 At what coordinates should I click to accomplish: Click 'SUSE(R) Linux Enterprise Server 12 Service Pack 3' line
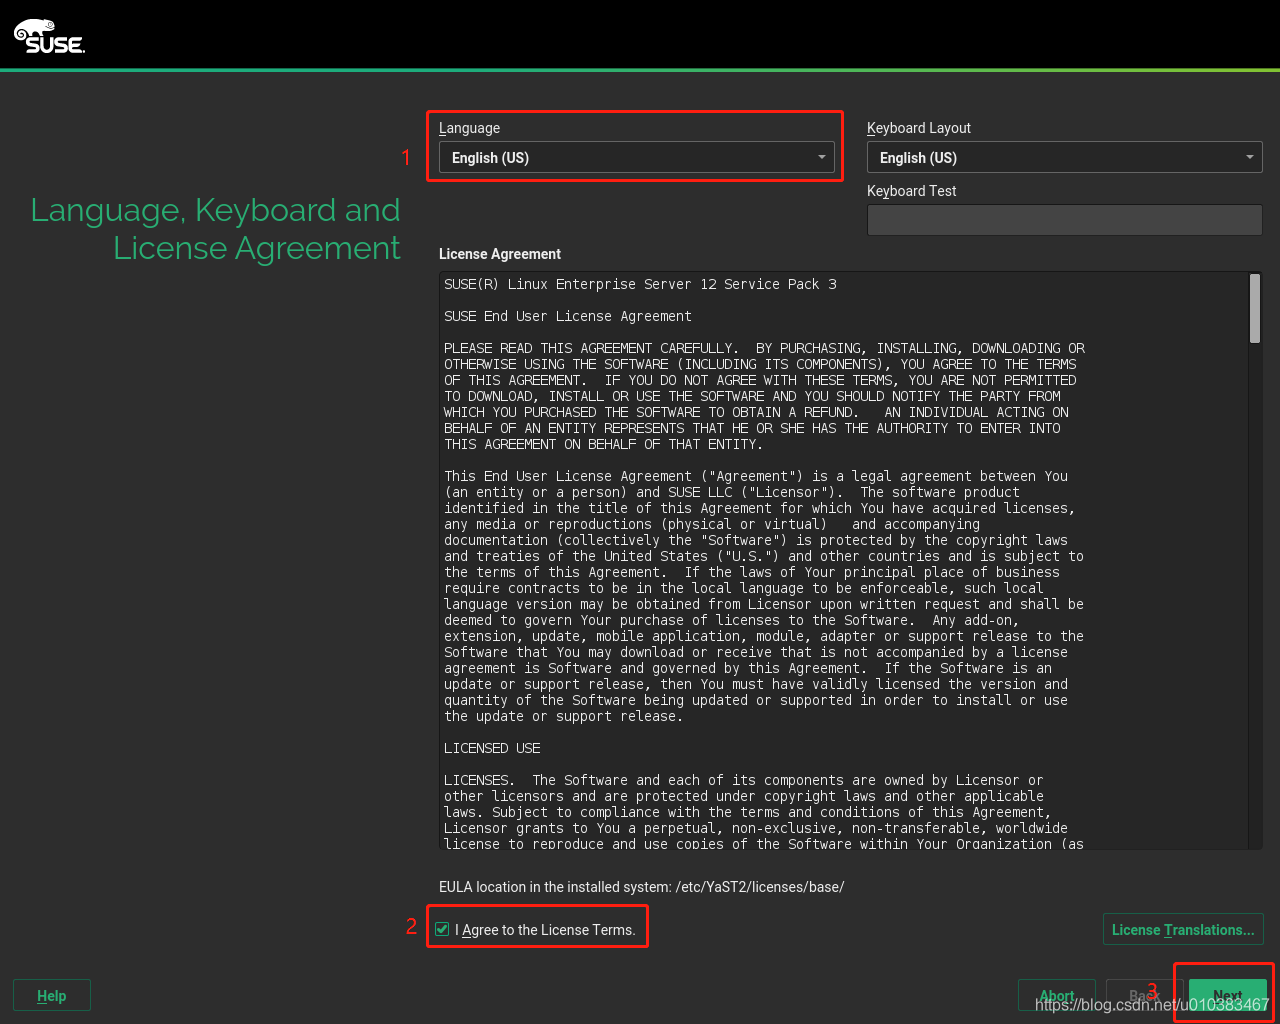(640, 284)
